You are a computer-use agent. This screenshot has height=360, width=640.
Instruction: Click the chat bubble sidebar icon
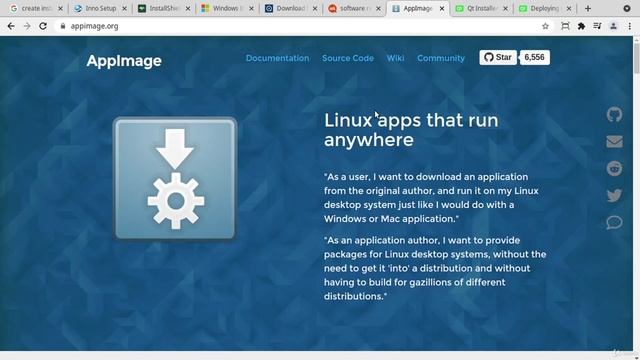[614, 222]
